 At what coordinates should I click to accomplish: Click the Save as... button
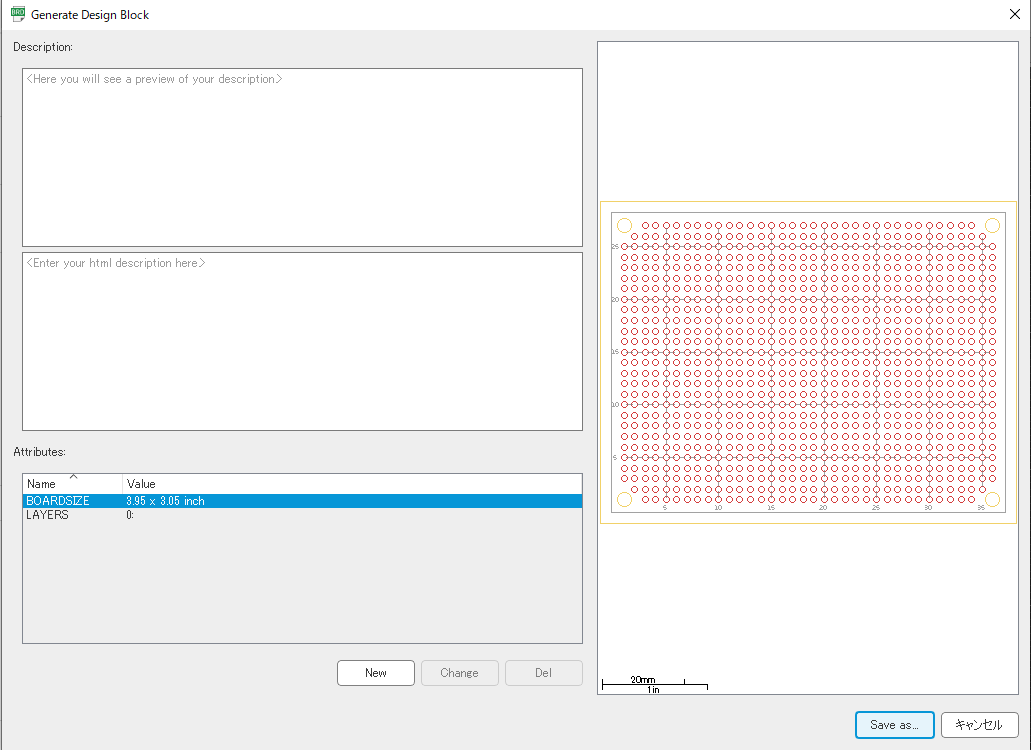pyautogui.click(x=894, y=724)
